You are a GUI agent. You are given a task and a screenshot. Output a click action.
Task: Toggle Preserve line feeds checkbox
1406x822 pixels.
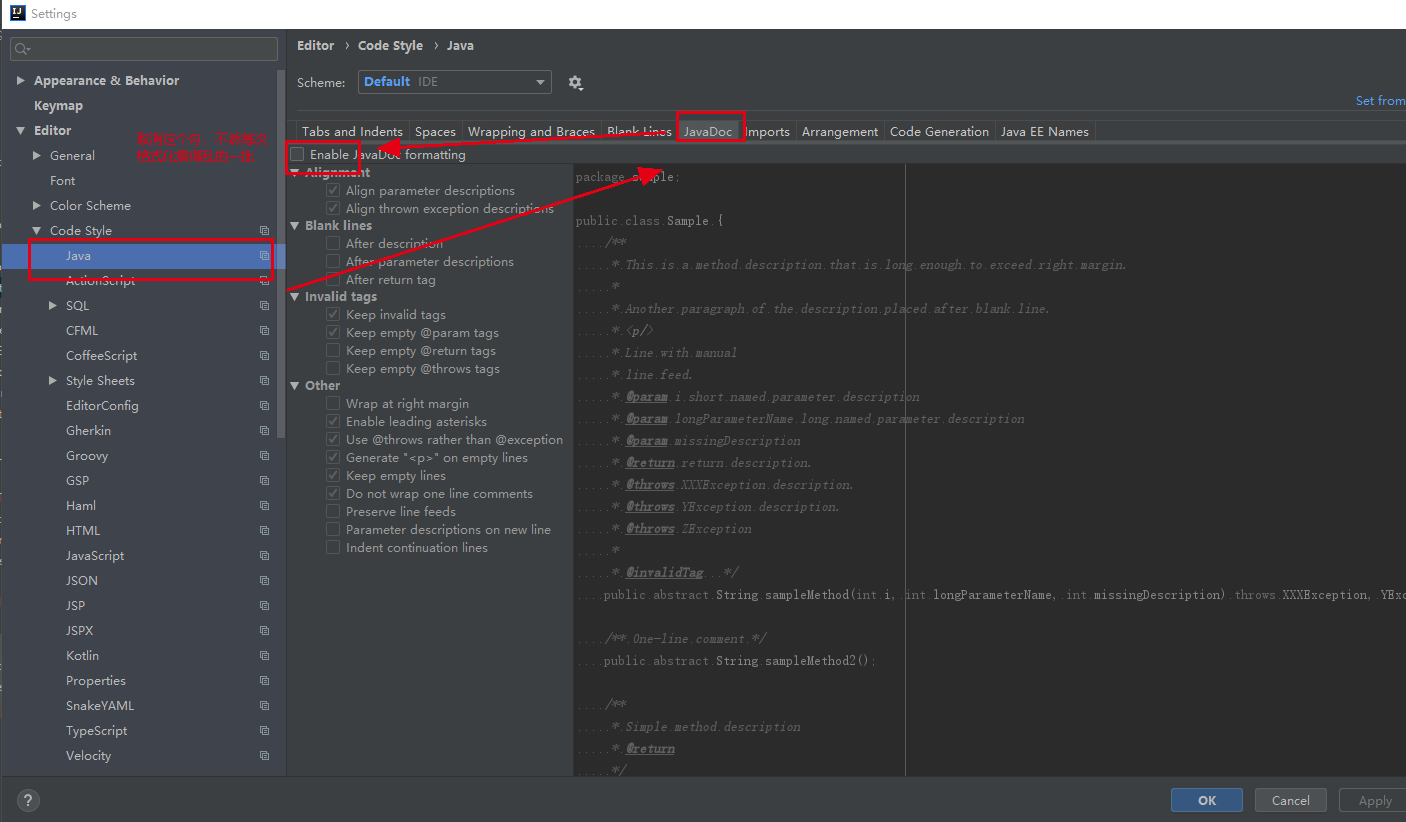pos(333,512)
